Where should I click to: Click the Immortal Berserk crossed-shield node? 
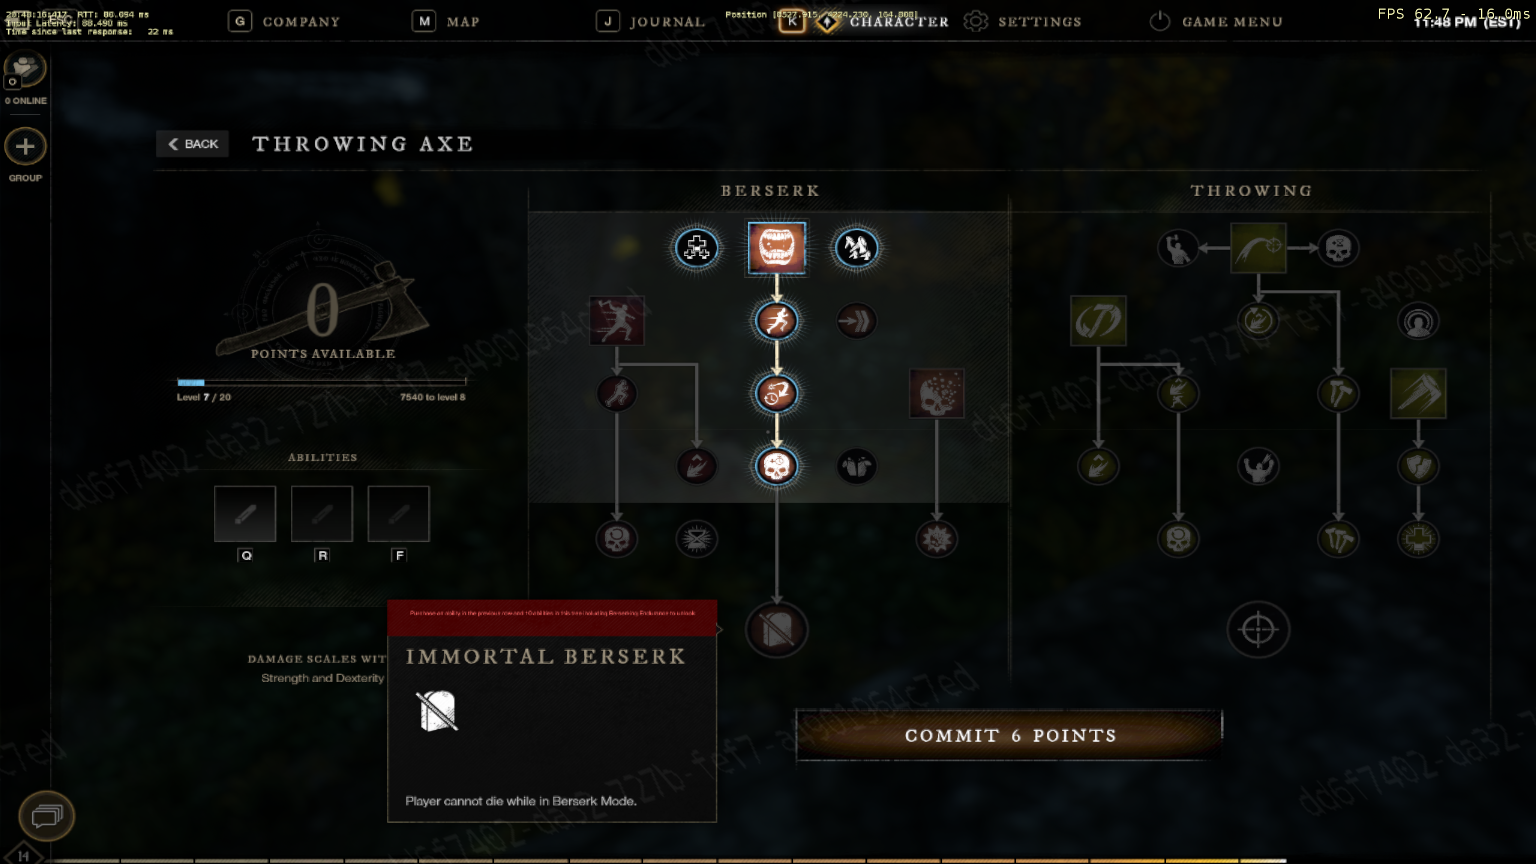(x=777, y=630)
